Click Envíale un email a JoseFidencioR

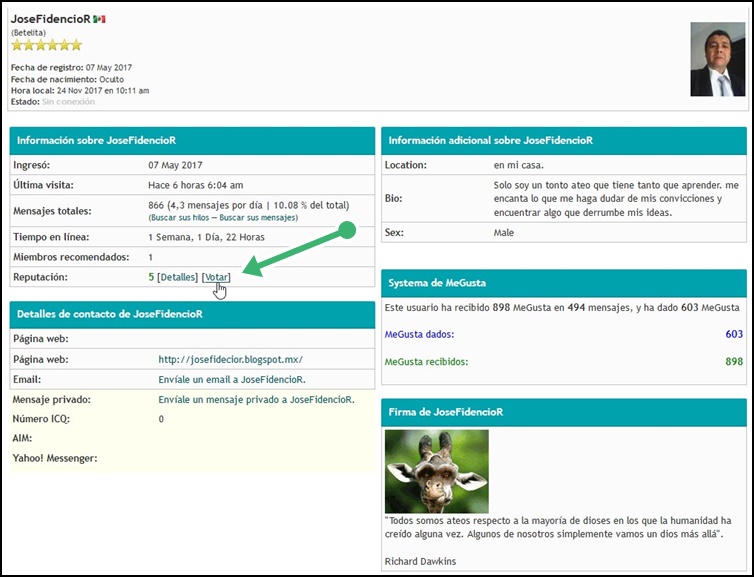[232, 380]
